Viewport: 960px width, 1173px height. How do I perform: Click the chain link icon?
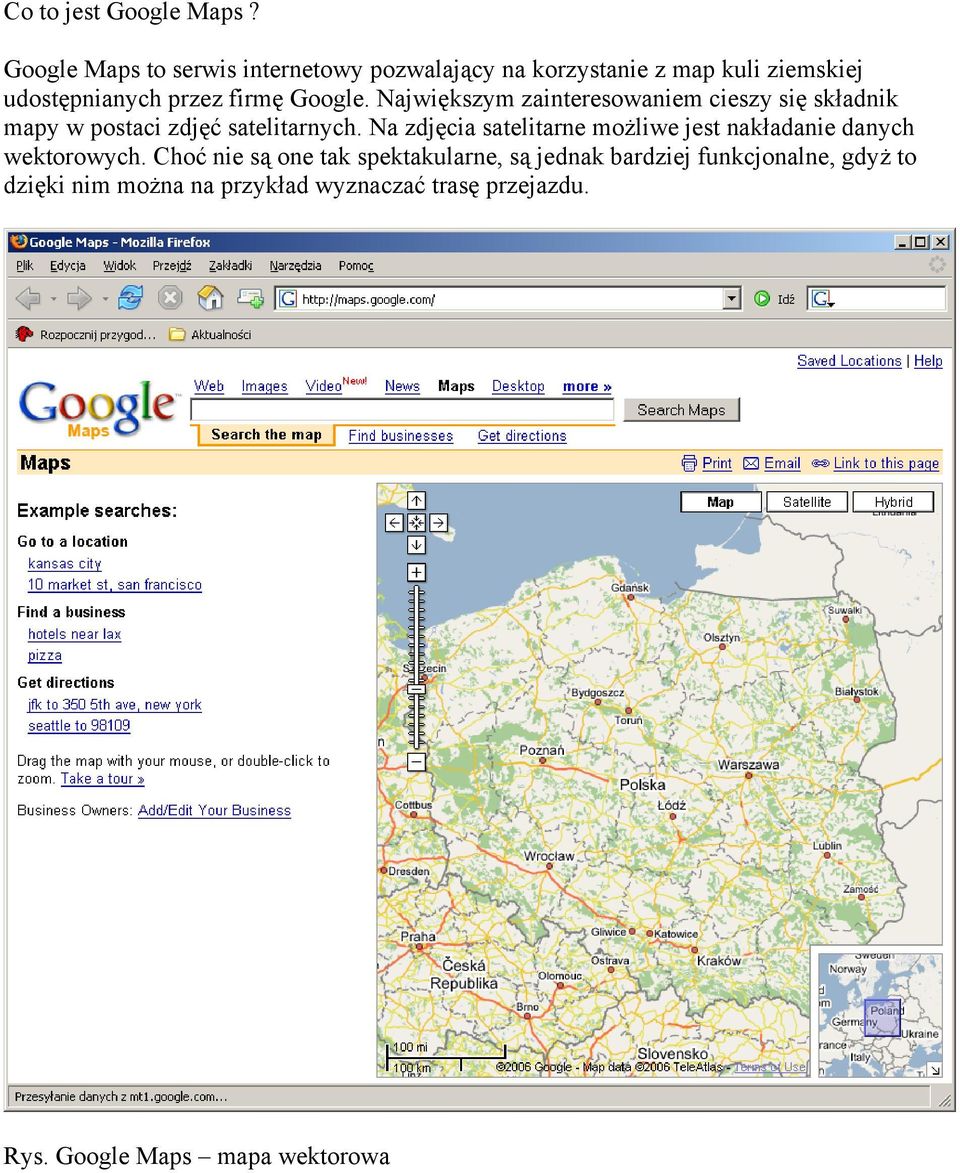(820, 464)
